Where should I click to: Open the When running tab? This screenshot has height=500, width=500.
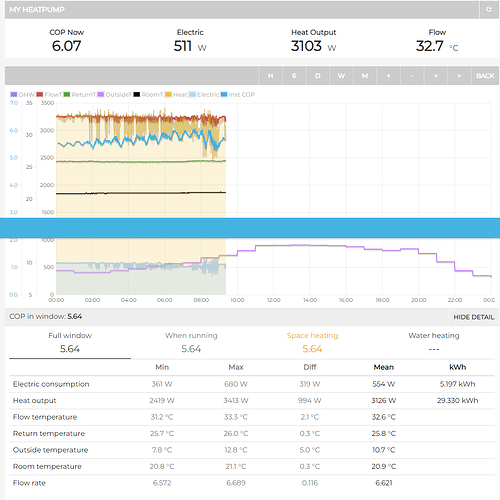pos(191,343)
